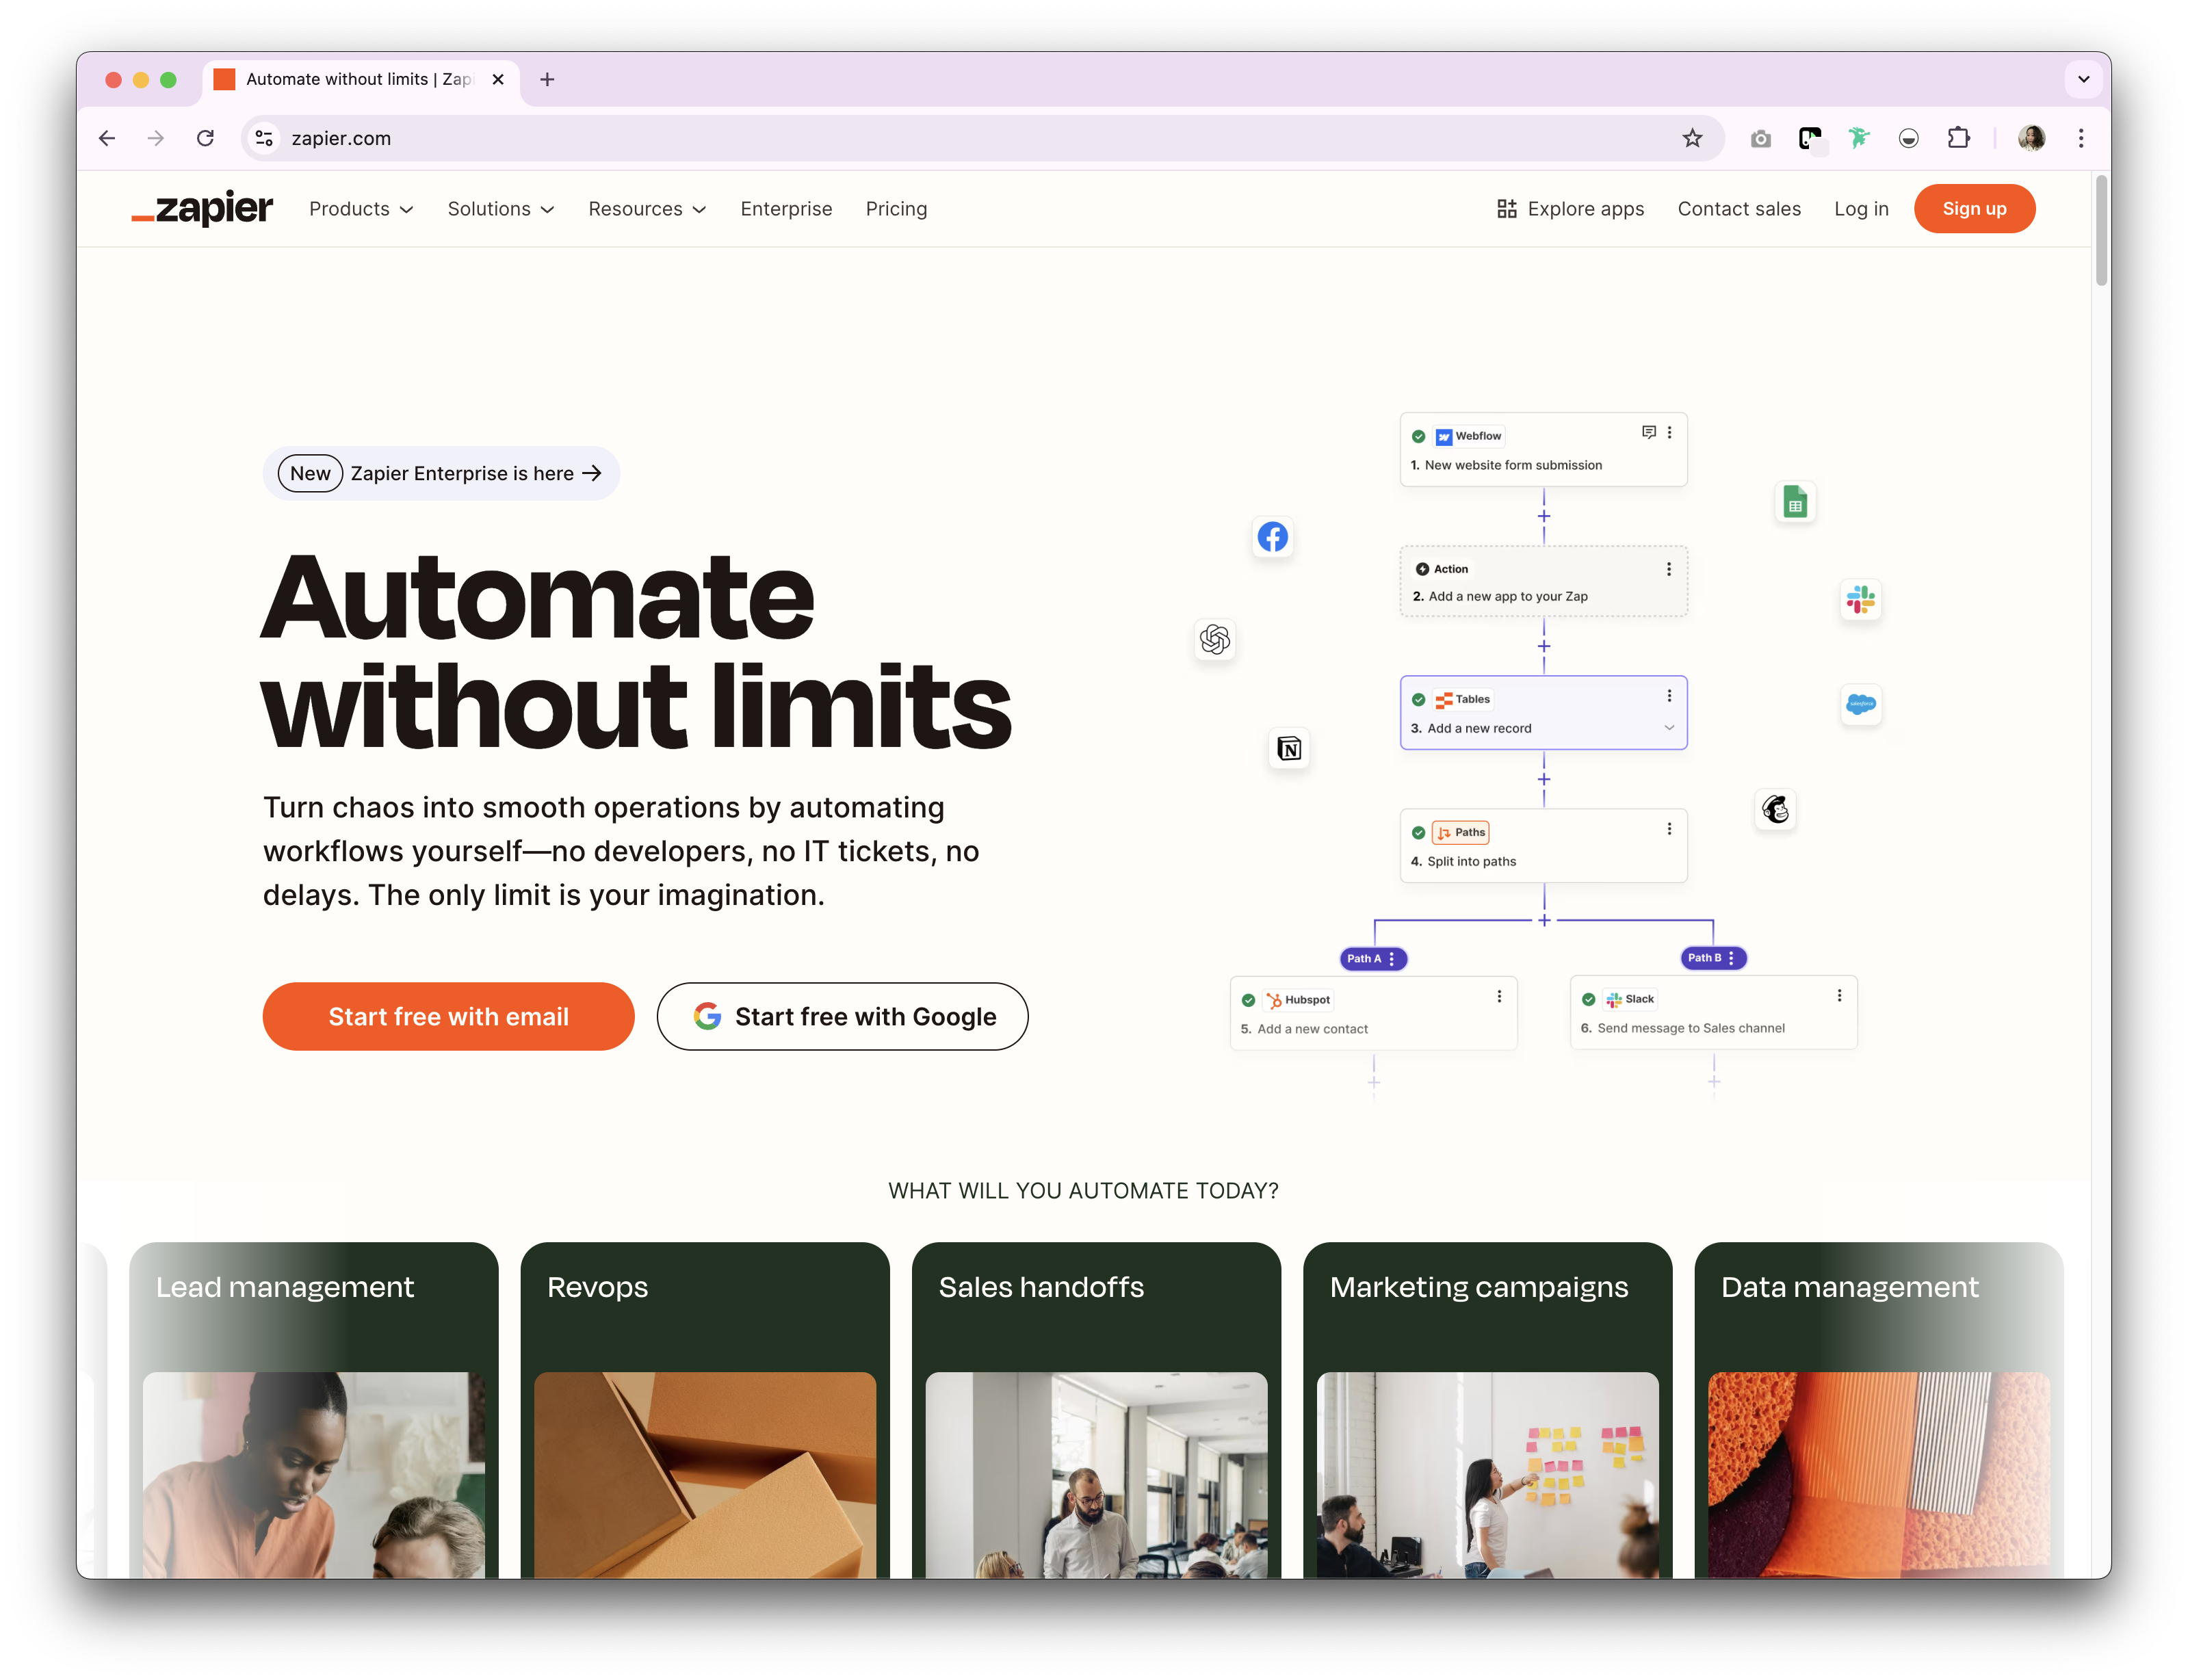Expand the Solutions navigation menu
The height and width of the screenshot is (1680, 2188).
[500, 209]
